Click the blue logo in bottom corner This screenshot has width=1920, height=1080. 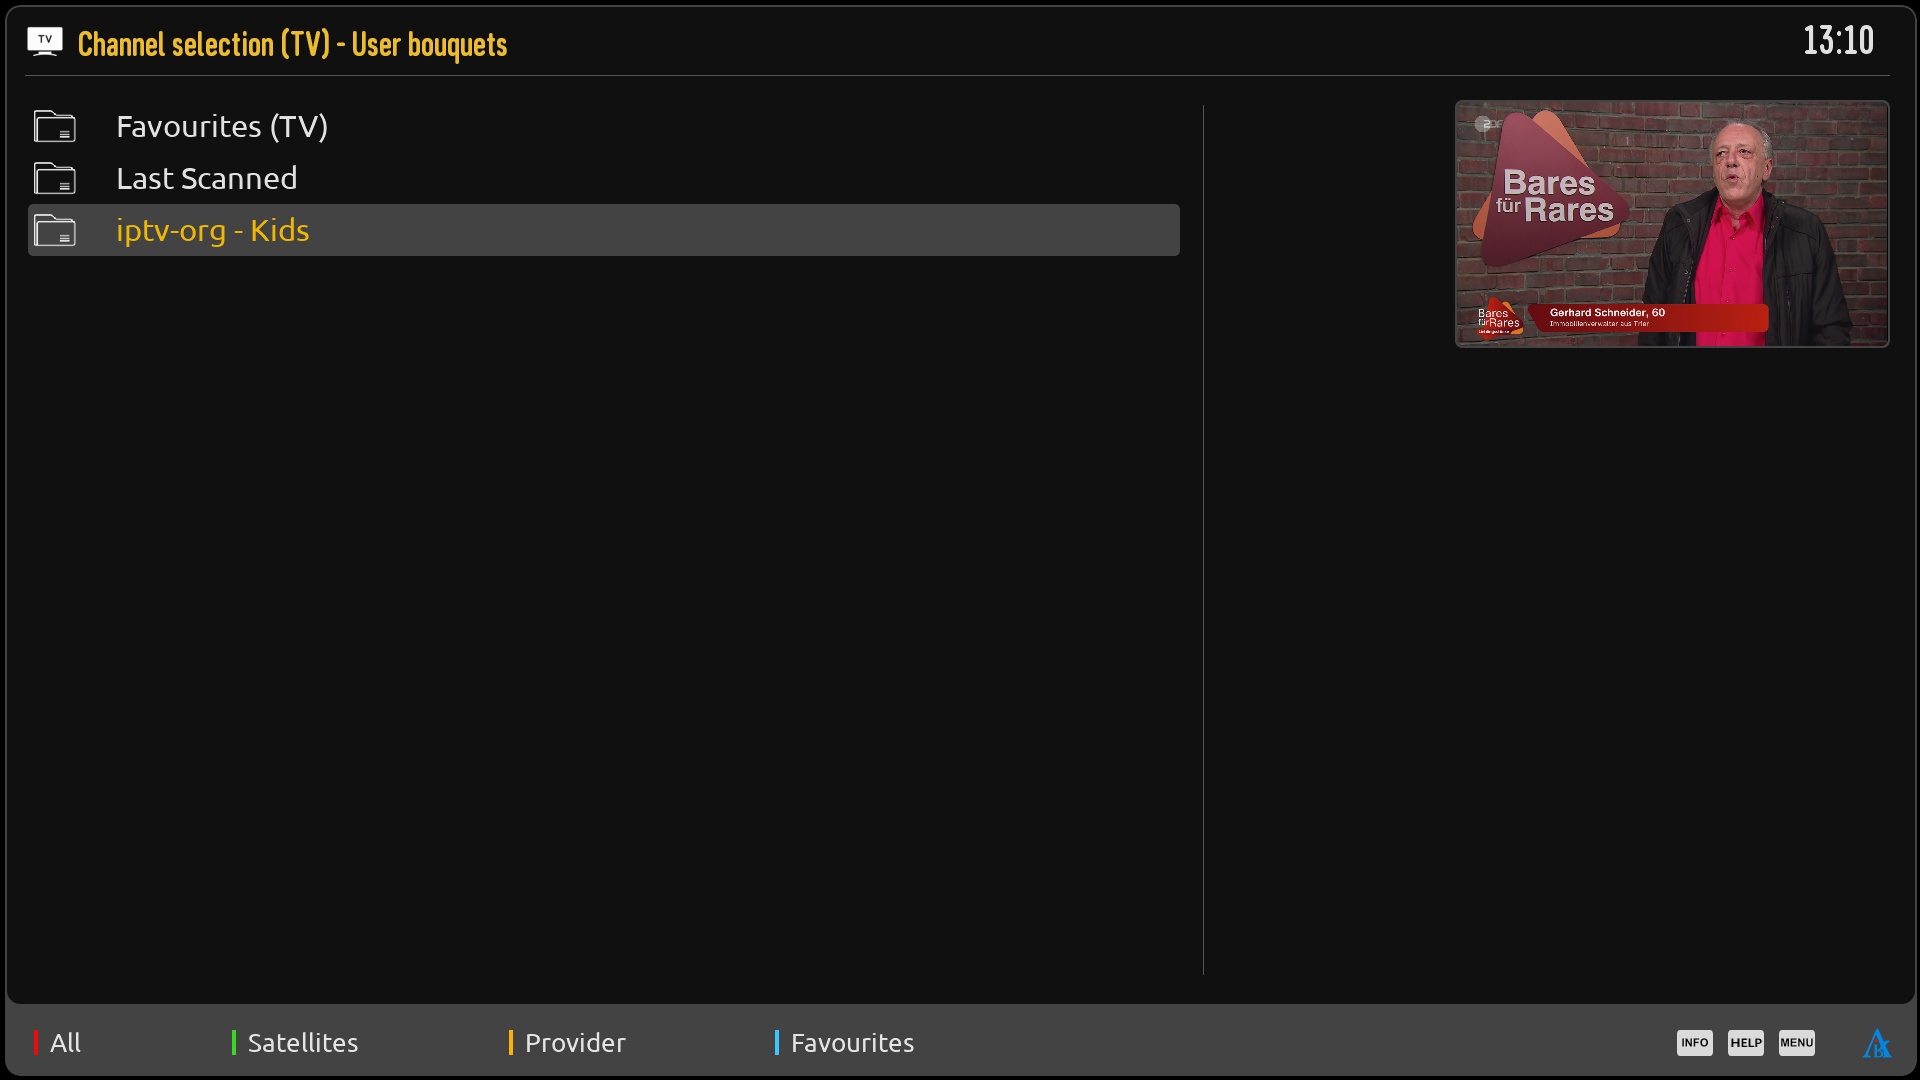[x=1877, y=1044]
